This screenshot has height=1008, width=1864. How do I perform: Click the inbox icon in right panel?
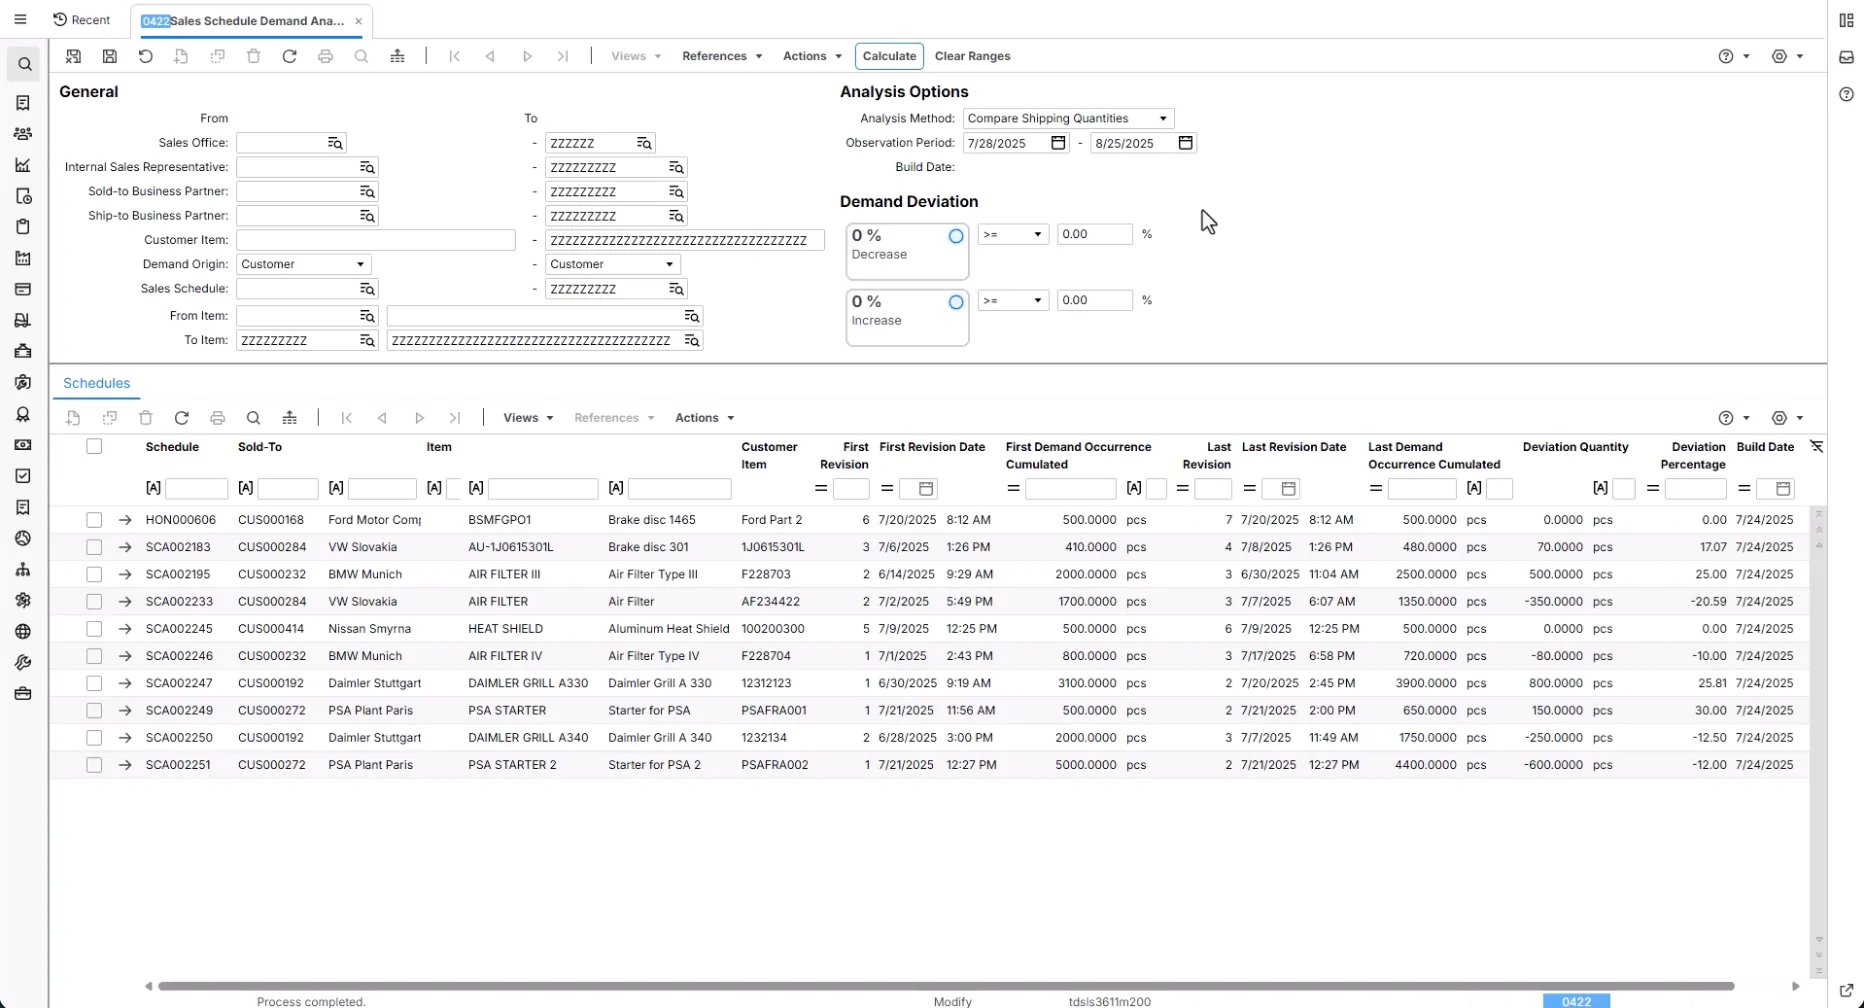(1846, 57)
